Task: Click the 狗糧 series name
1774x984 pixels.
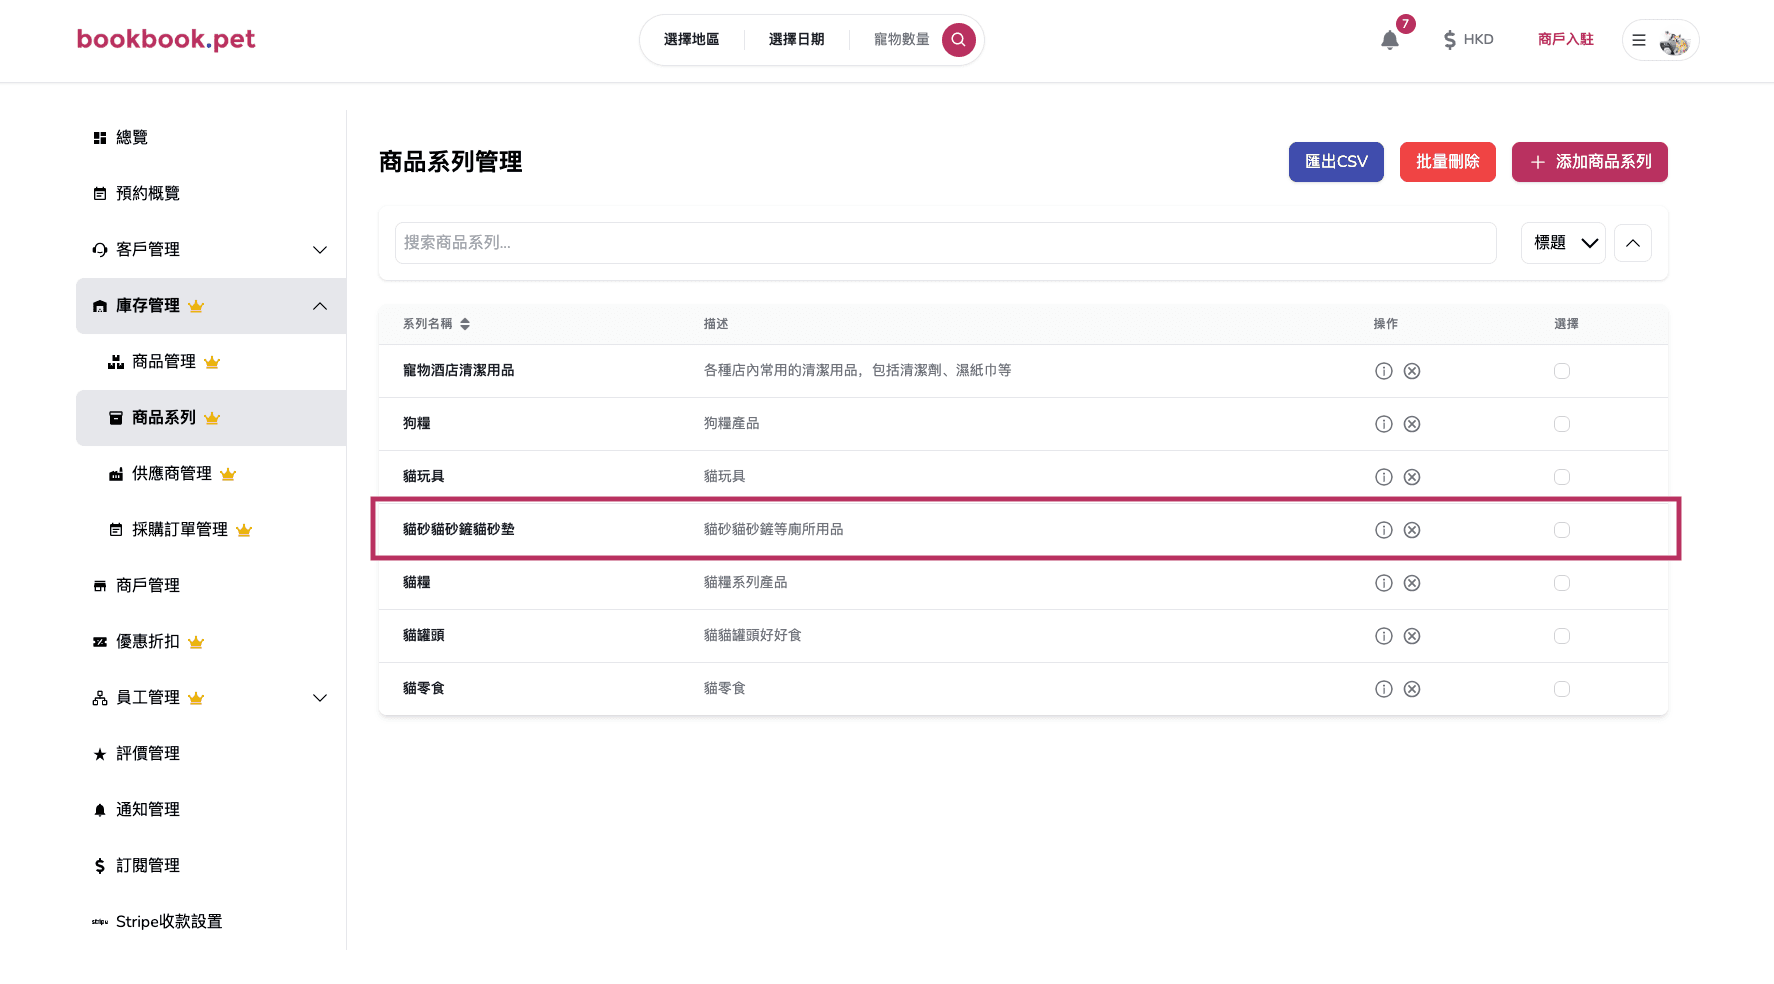Action: (416, 424)
